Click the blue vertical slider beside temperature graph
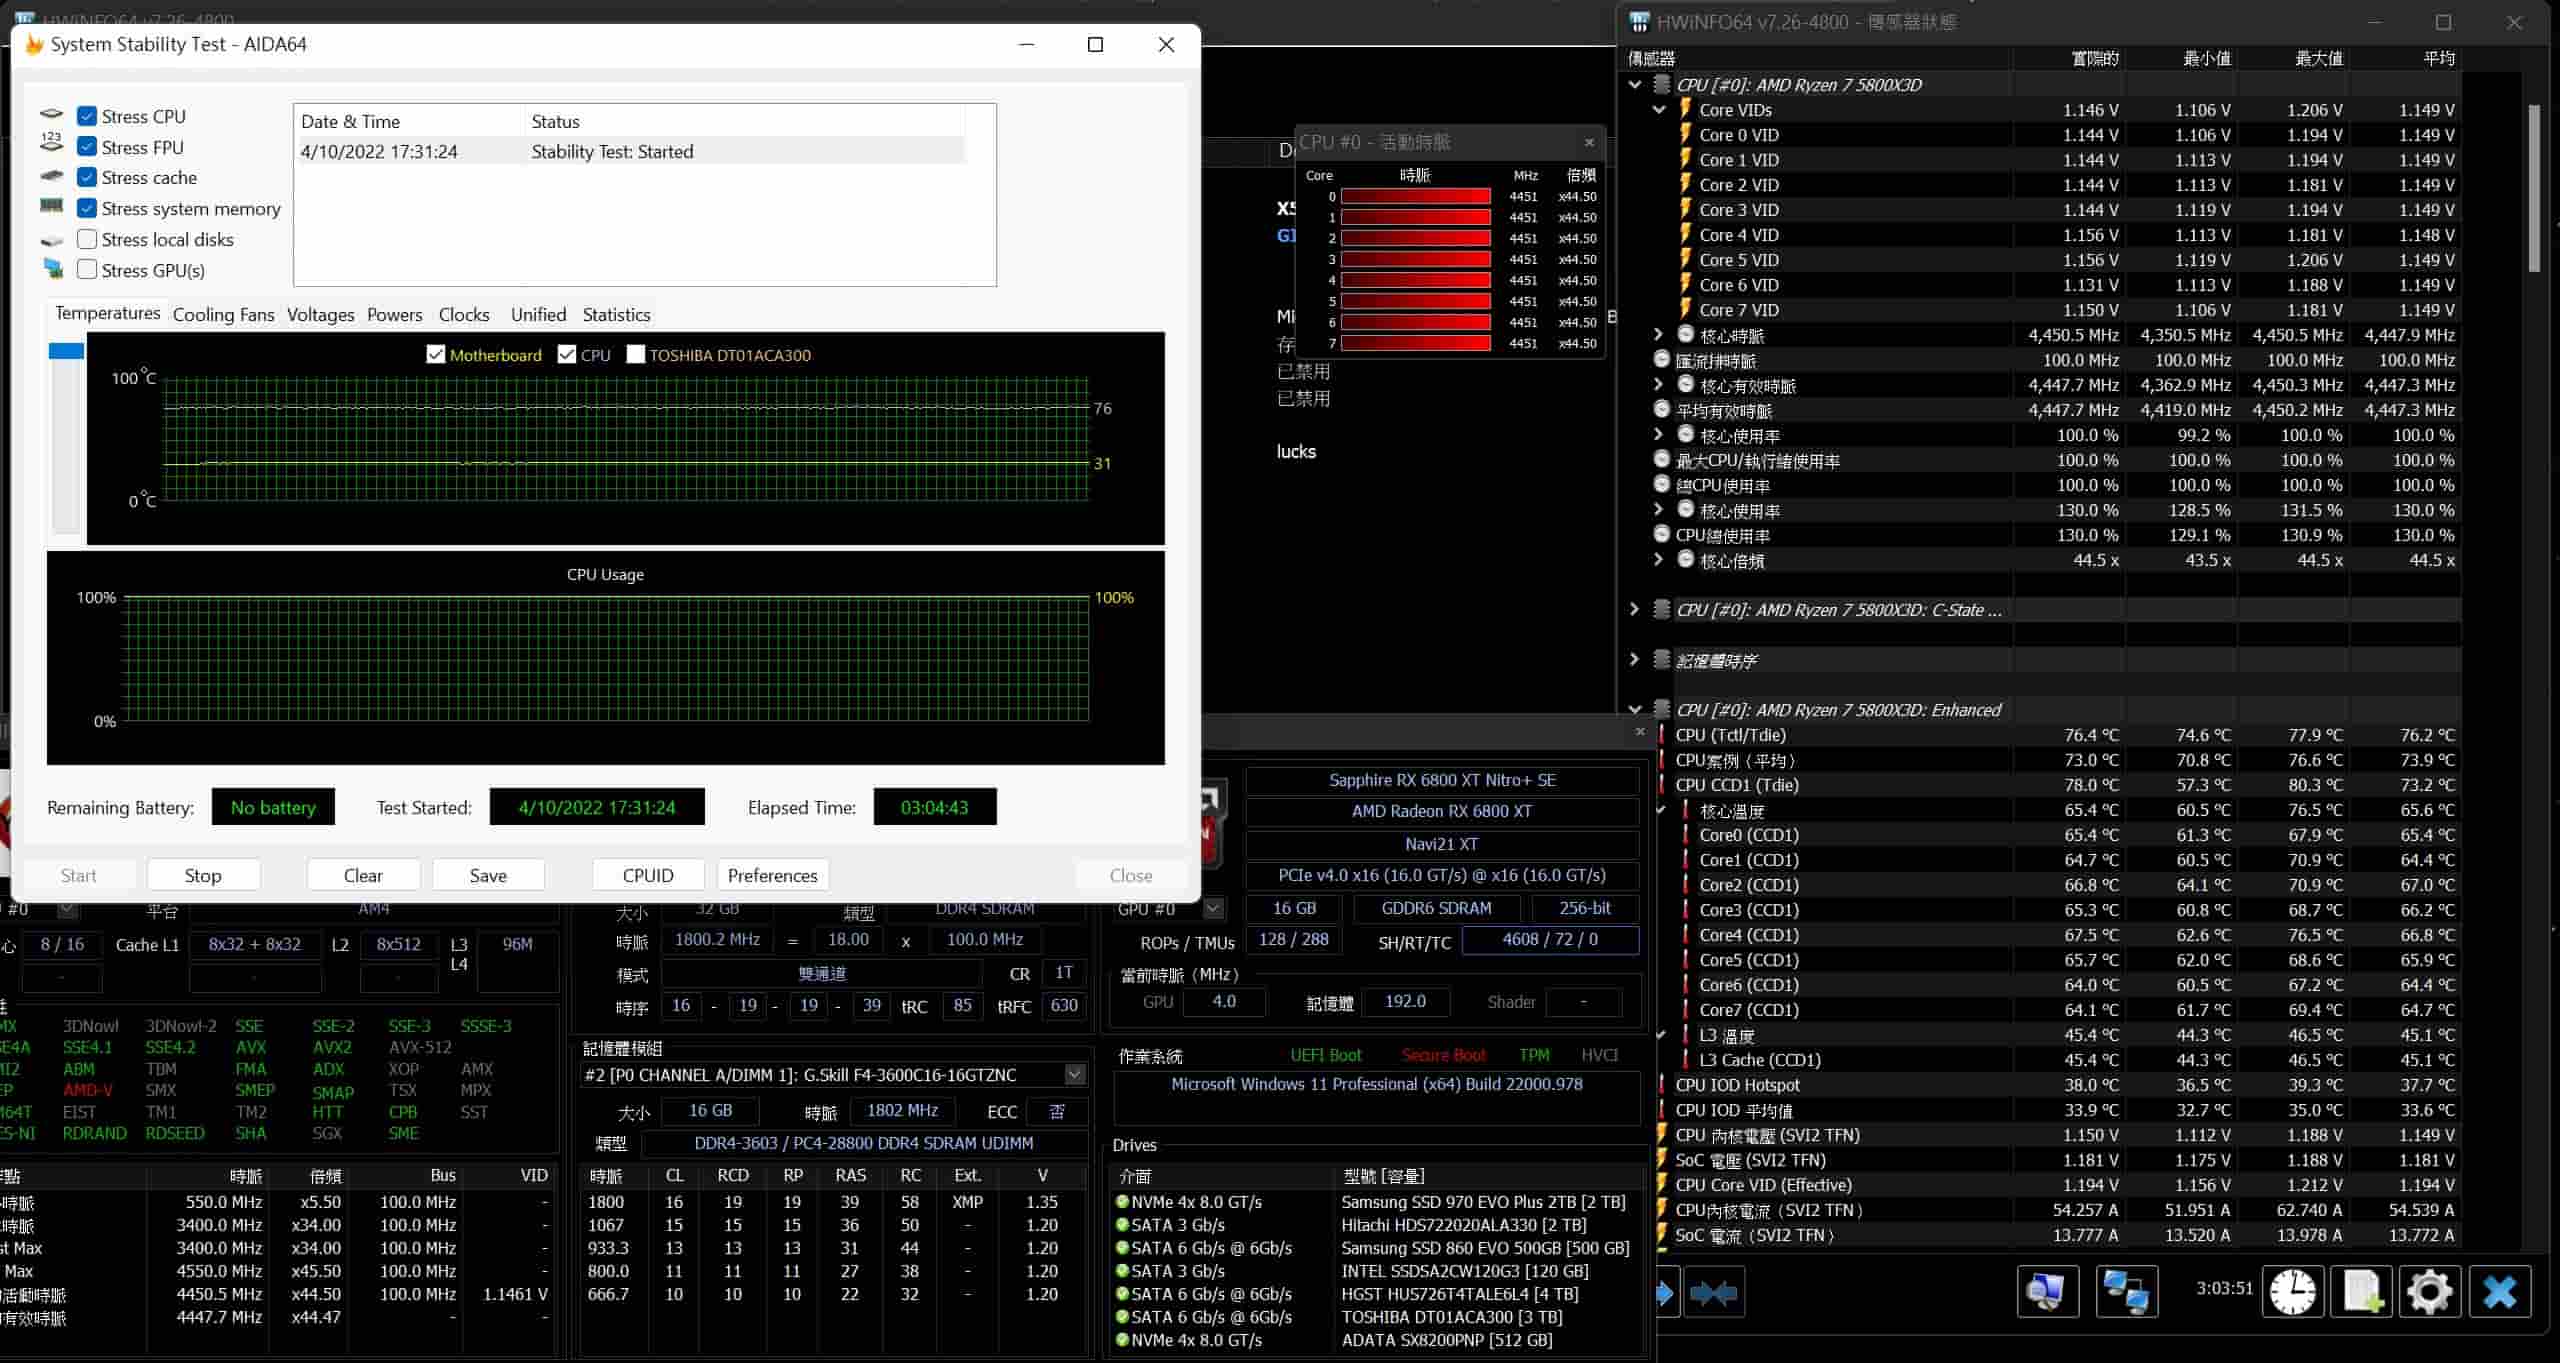This screenshot has width=2560, height=1363. tap(66, 351)
